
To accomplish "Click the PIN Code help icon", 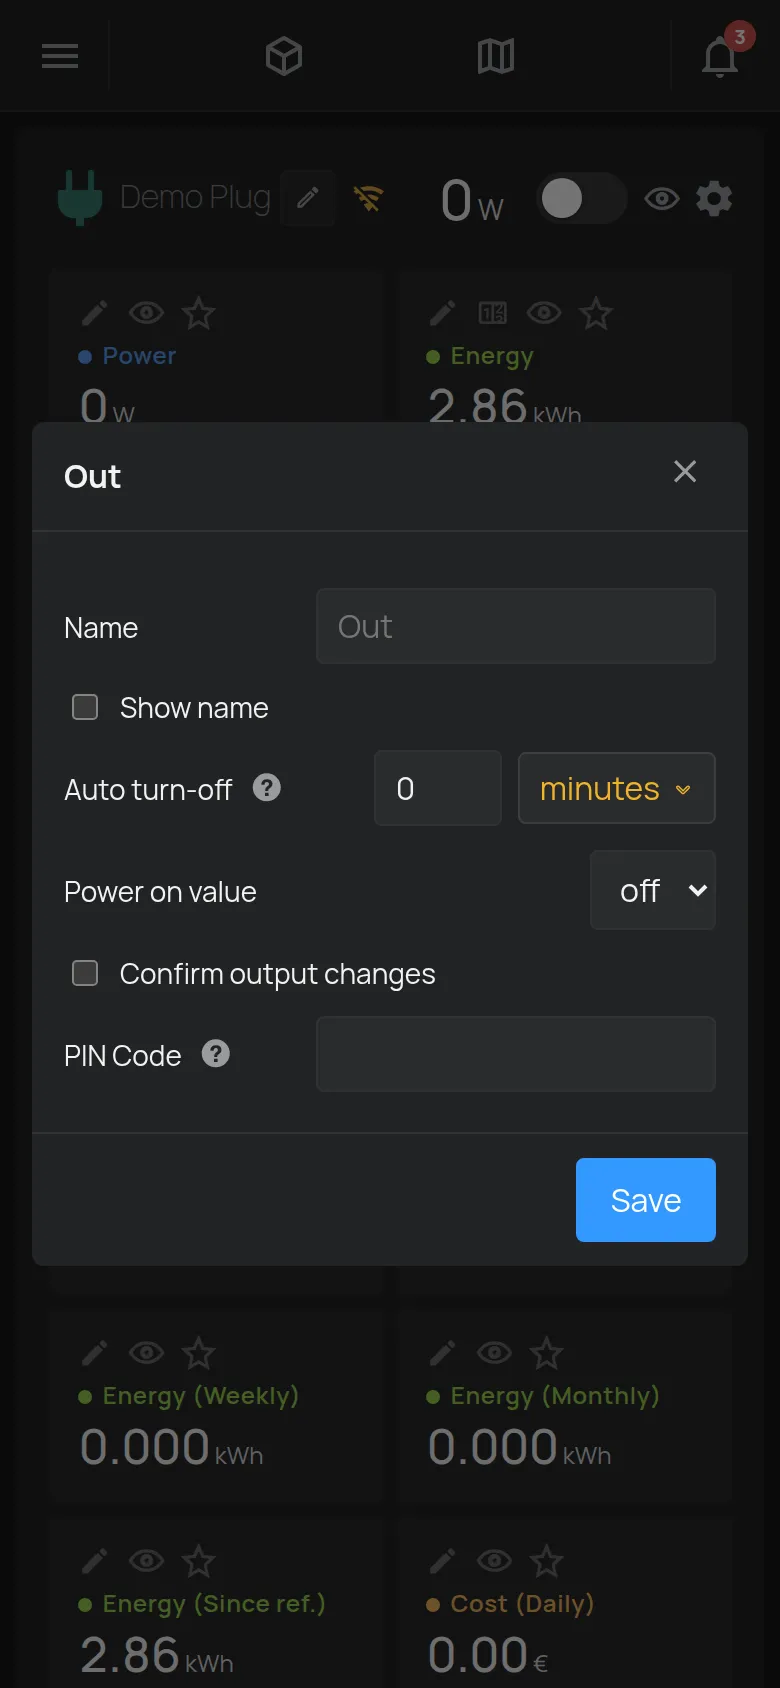I will pos(216,1054).
